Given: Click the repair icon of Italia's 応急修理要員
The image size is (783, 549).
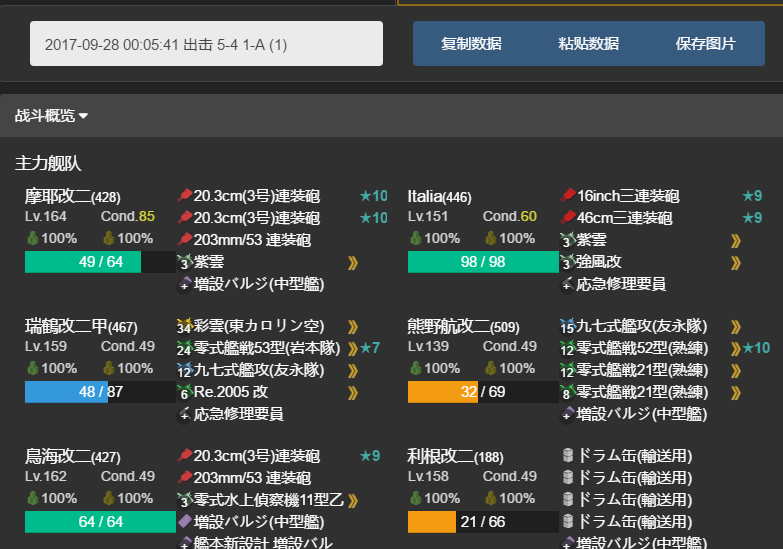Looking at the screenshot, I should coord(568,284).
